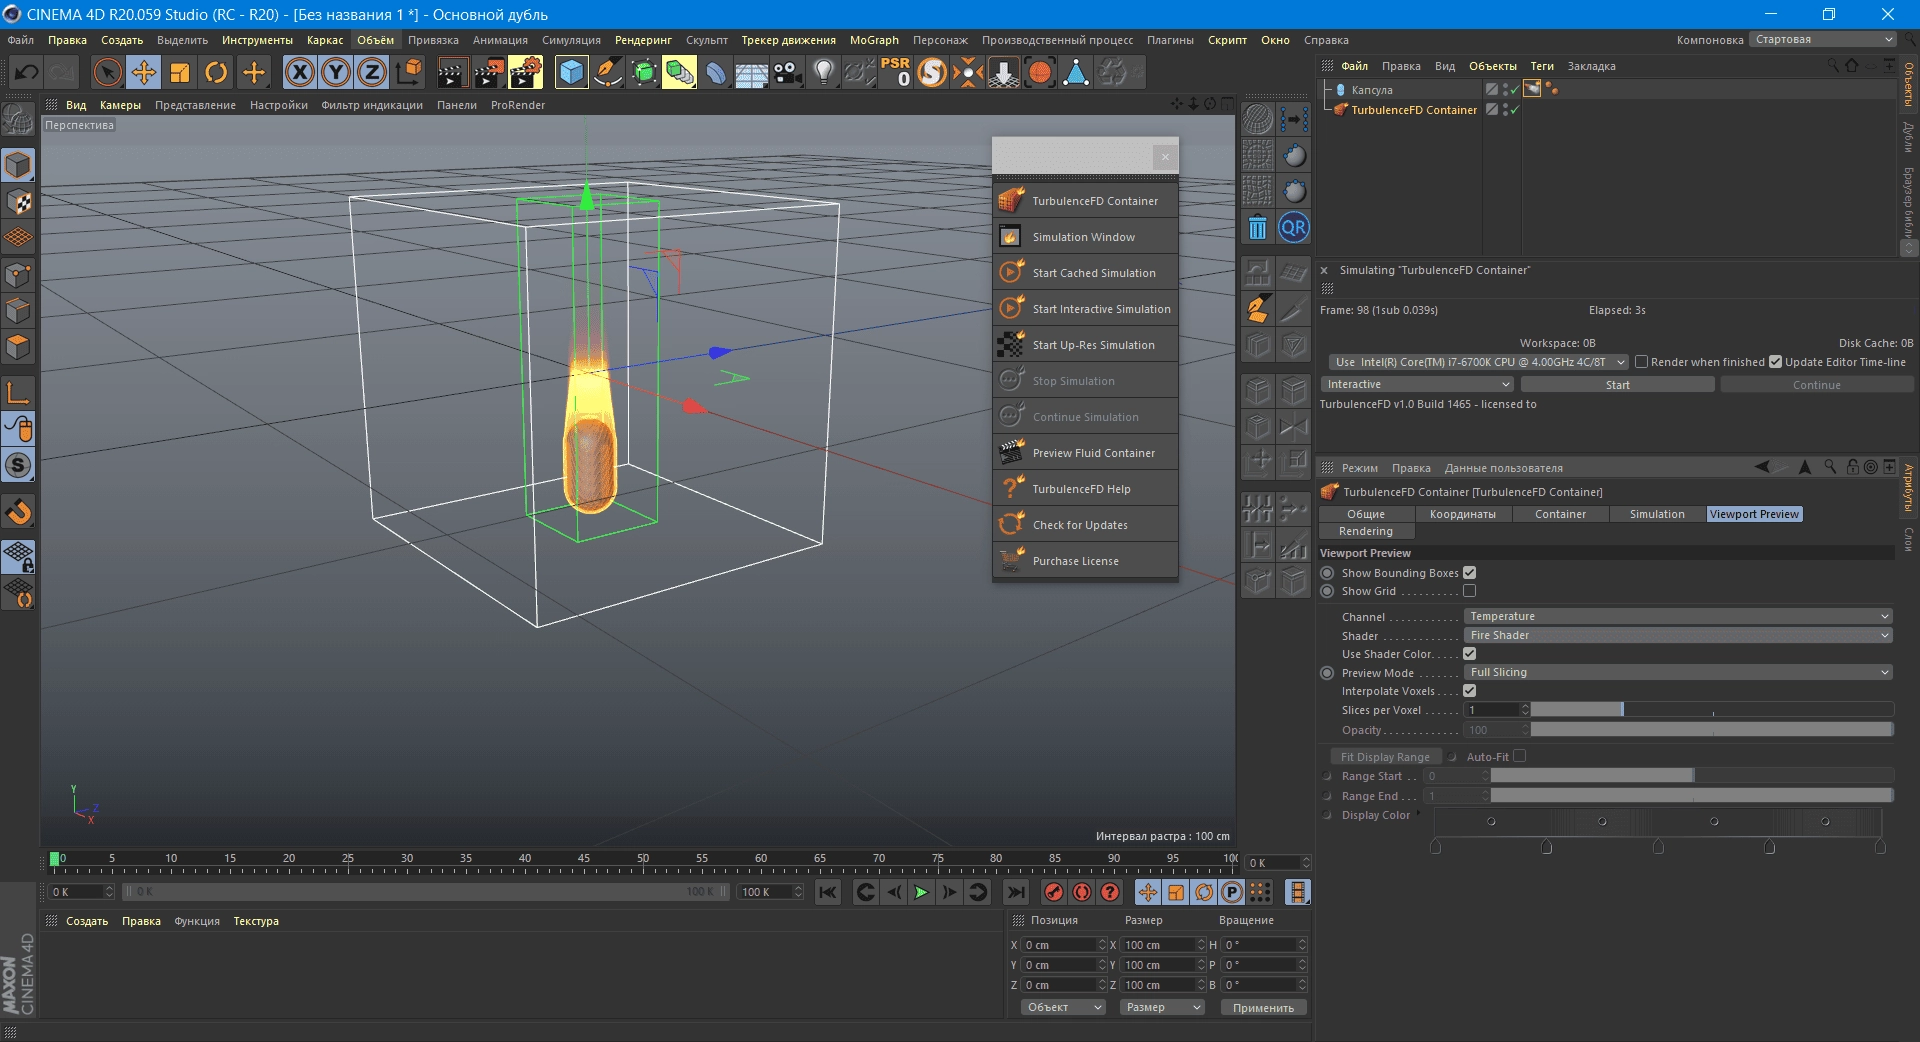Click the Texture mode checker icon
The image size is (1920, 1042).
coord(18,202)
